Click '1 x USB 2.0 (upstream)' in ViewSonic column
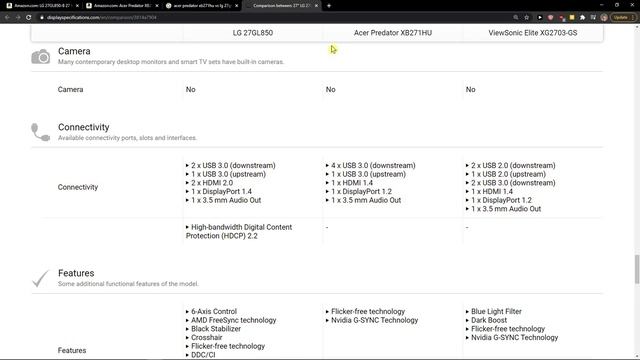Viewport: 640px width, 360px height. (x=508, y=174)
